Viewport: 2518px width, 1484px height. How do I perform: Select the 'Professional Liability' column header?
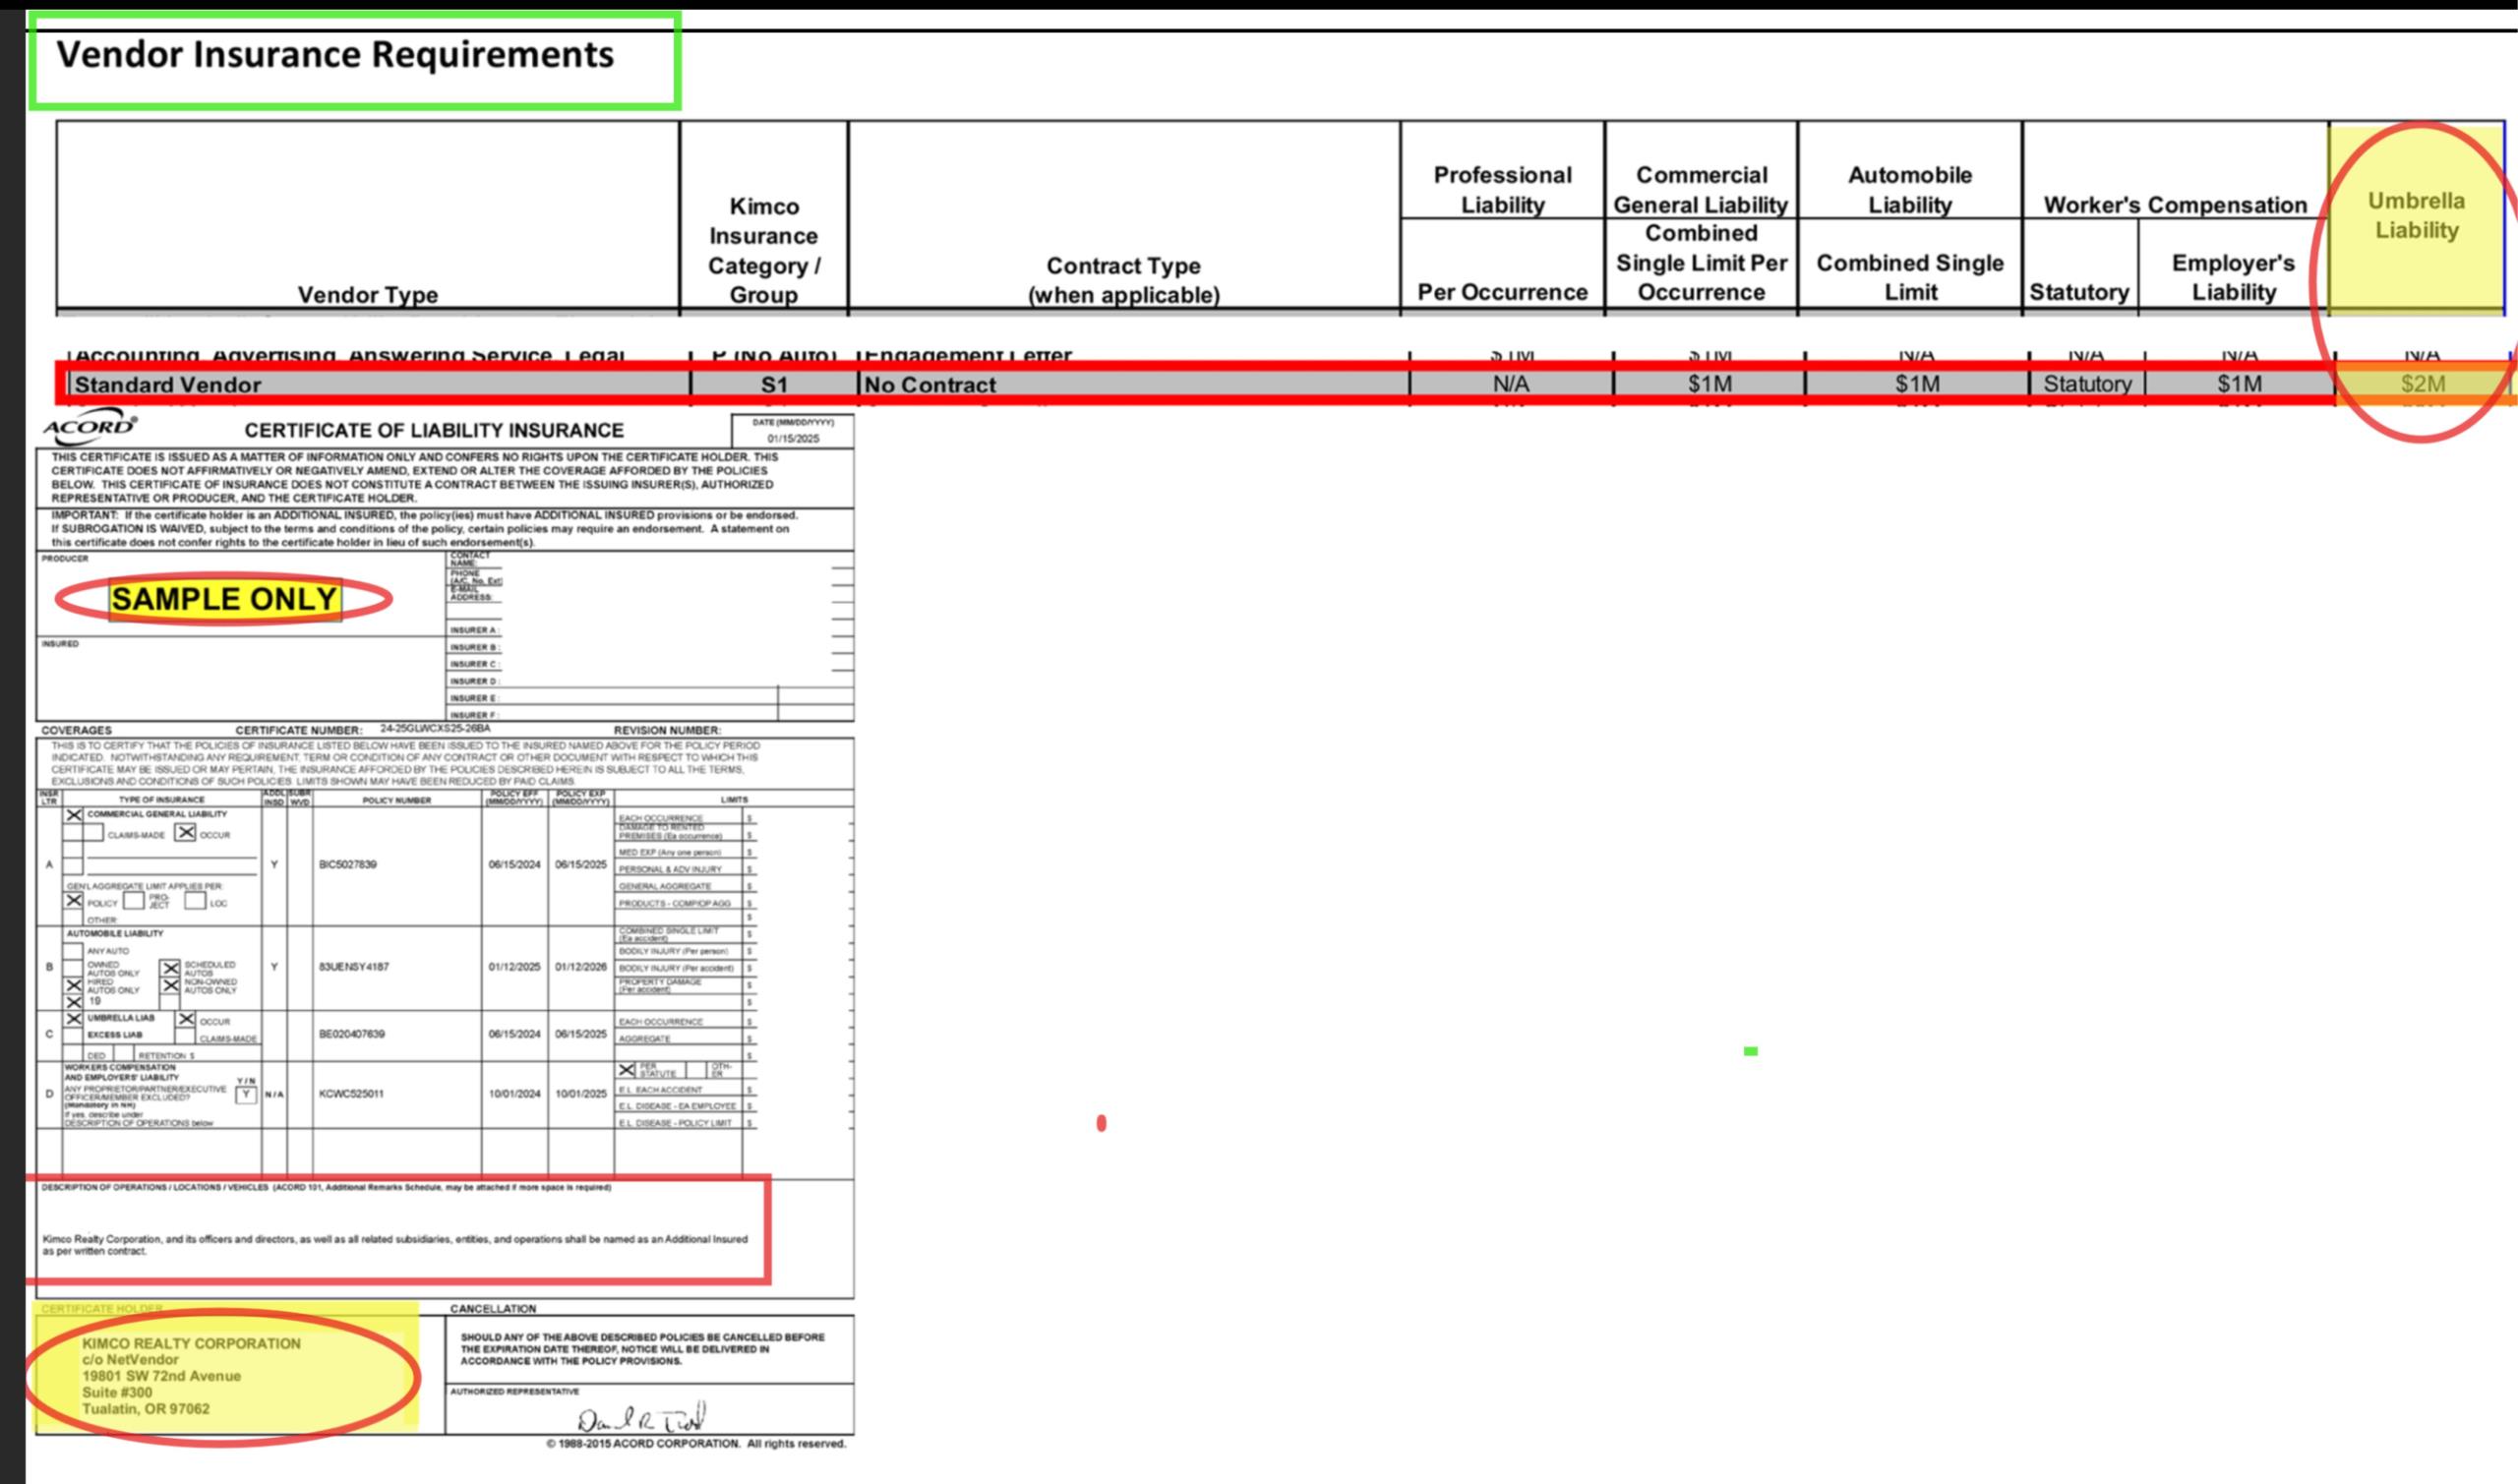[1502, 189]
